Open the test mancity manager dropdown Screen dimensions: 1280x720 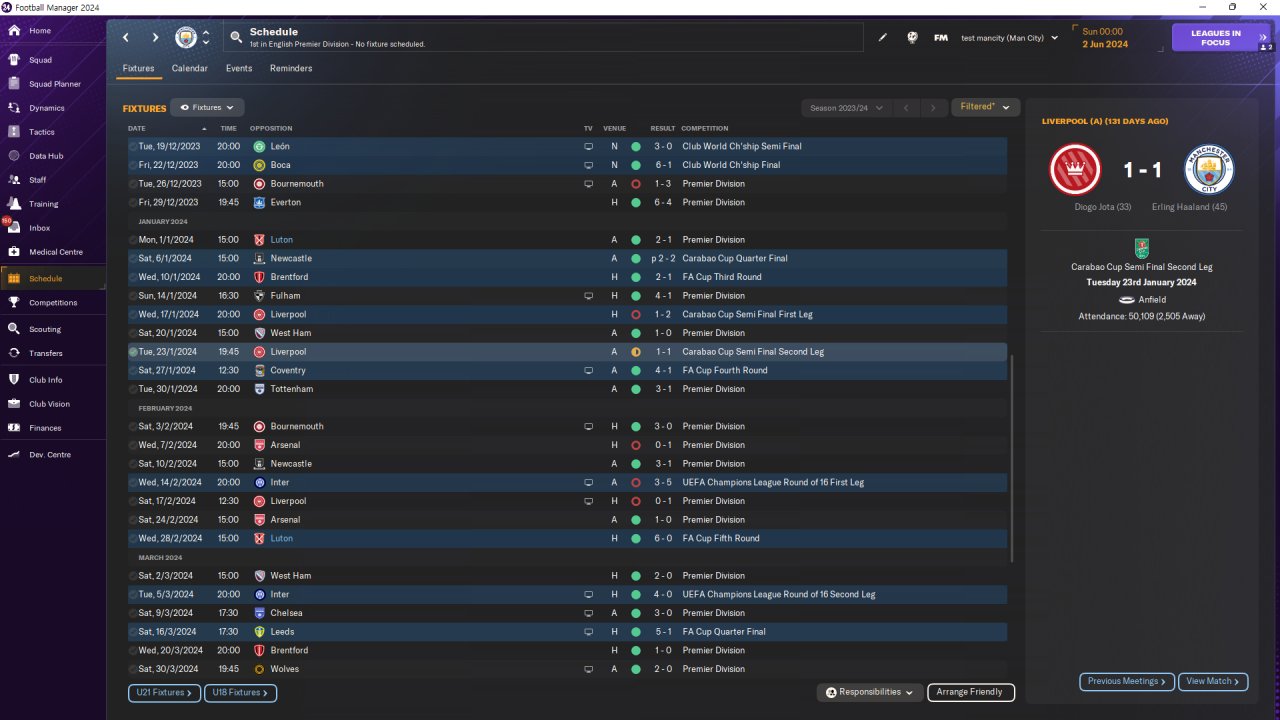tap(1009, 38)
